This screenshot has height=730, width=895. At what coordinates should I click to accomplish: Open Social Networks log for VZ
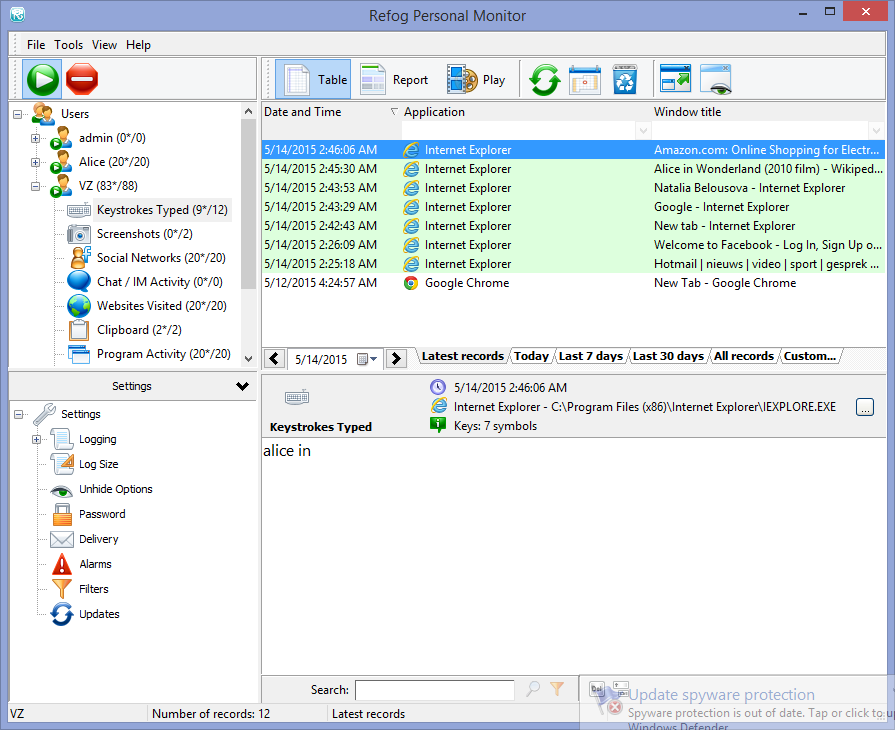161,258
